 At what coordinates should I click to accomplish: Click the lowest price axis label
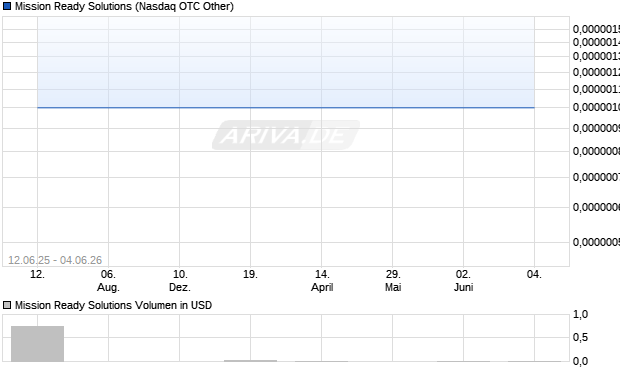pos(596,242)
